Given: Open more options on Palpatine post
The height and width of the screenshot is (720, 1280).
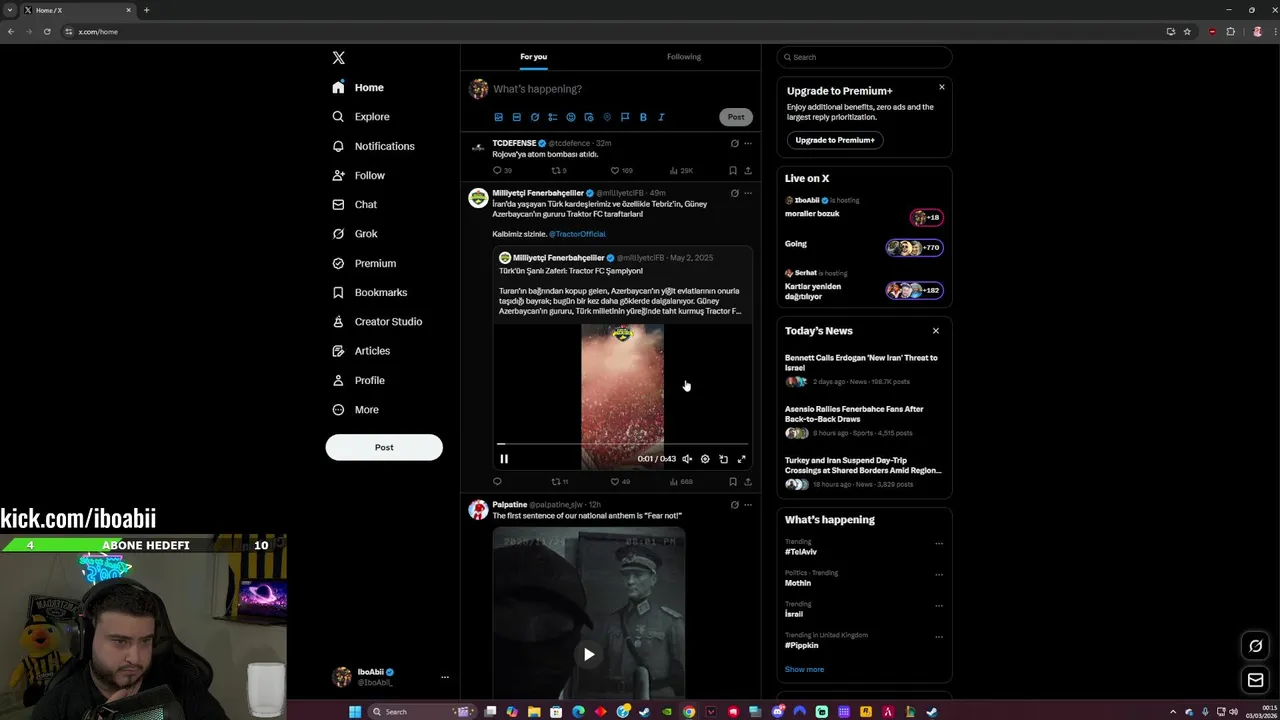Looking at the screenshot, I should pos(748,505).
